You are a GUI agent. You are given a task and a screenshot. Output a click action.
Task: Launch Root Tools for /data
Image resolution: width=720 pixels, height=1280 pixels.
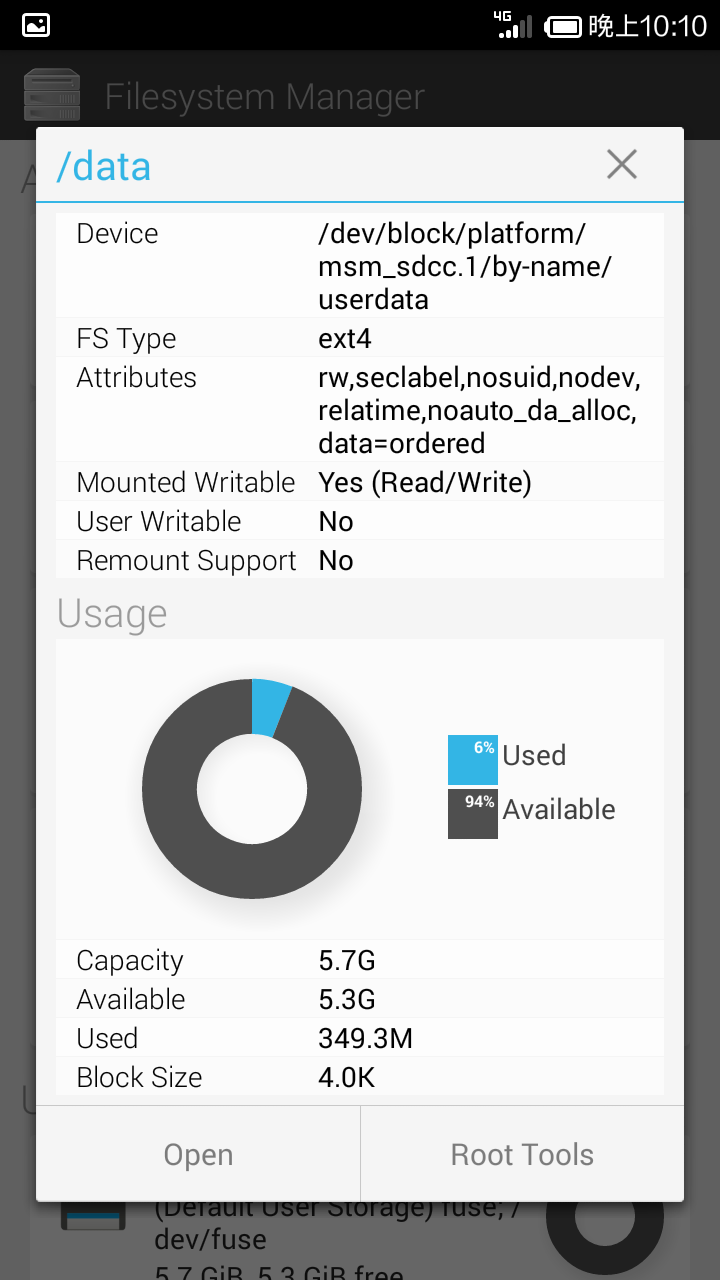pyautogui.click(x=522, y=1154)
